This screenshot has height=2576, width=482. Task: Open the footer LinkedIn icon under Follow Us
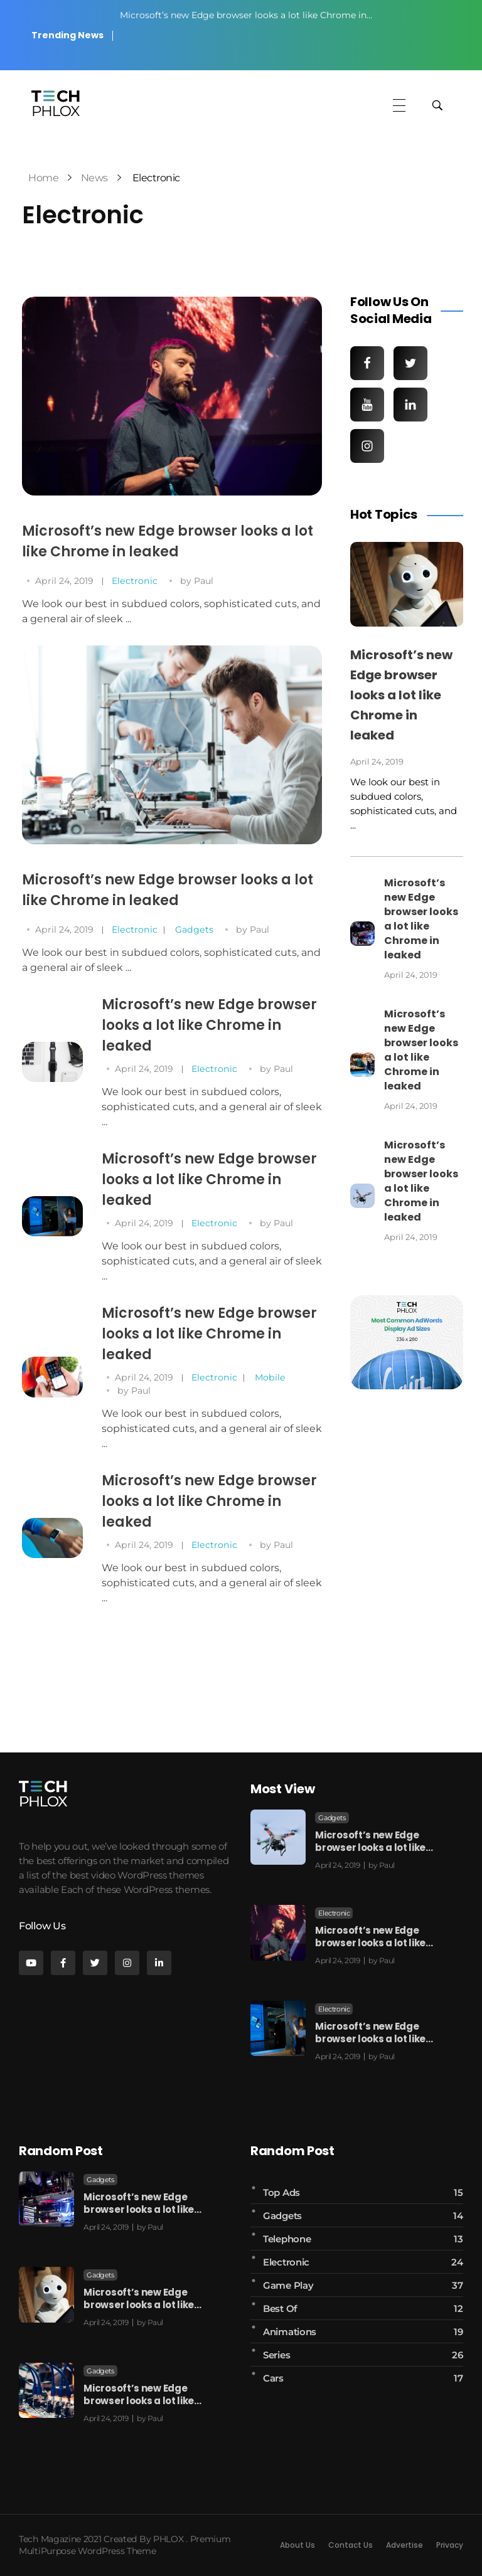click(x=159, y=1963)
